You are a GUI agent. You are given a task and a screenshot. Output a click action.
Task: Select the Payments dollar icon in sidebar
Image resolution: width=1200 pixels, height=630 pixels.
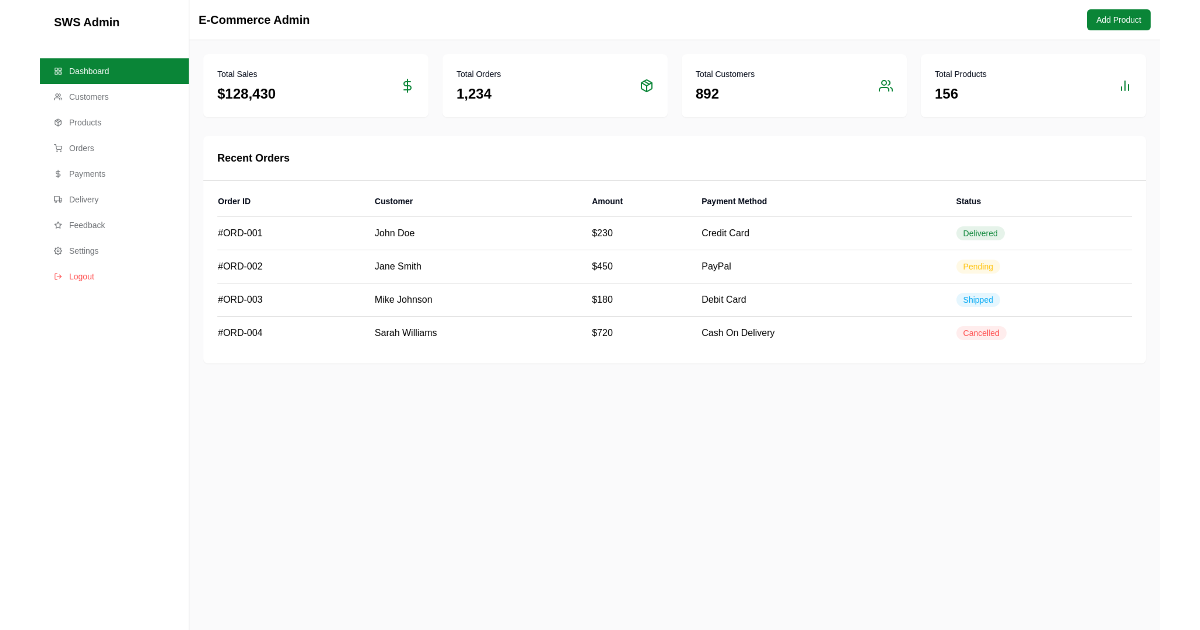pyautogui.click(x=59, y=173)
